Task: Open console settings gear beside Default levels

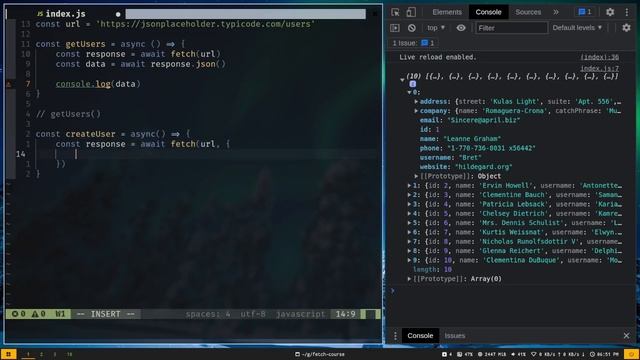Action: click(626, 28)
